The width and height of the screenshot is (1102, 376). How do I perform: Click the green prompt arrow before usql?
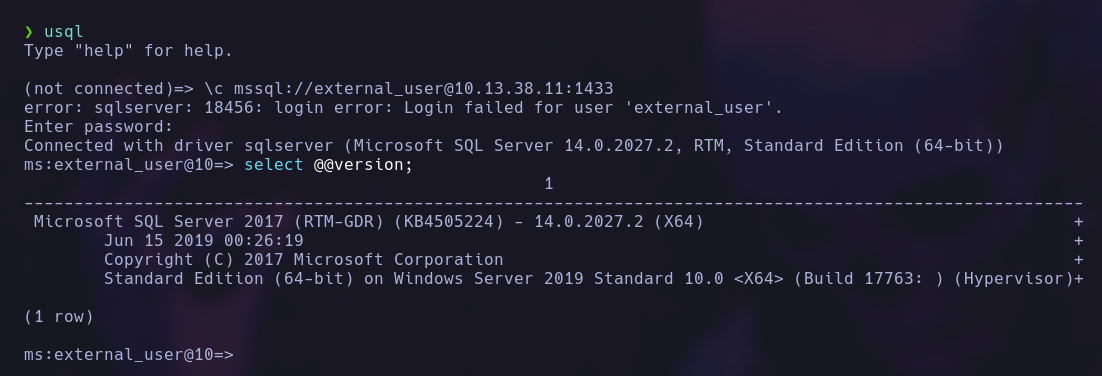[29, 32]
